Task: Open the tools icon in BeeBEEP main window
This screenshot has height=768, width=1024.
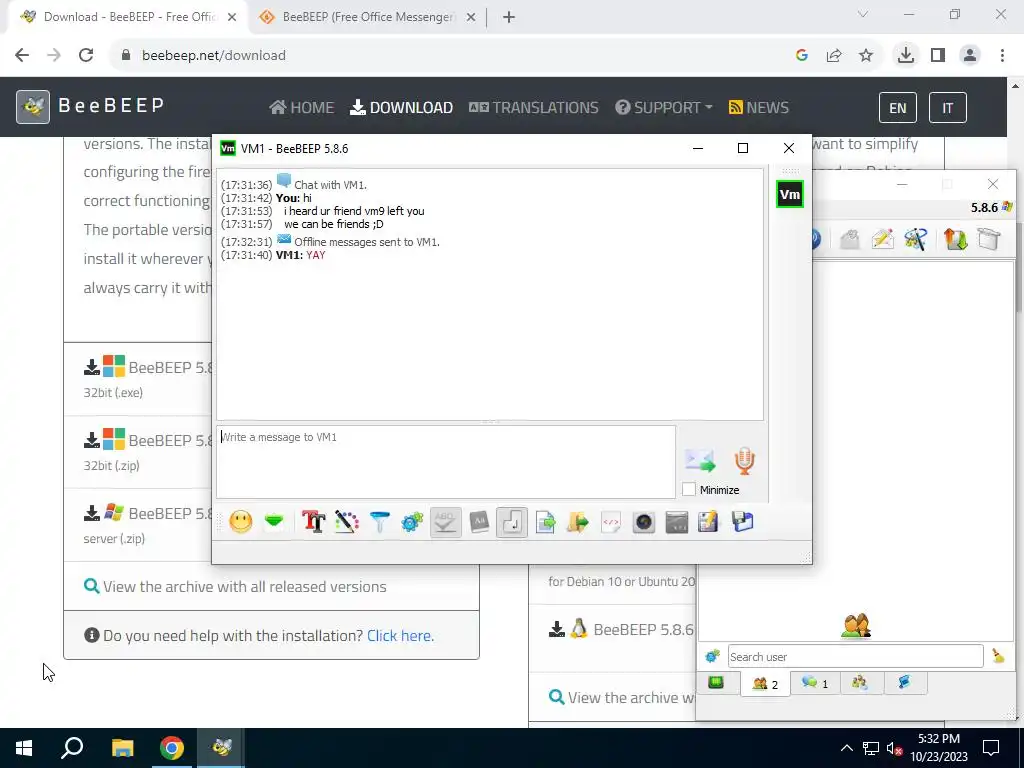Action: tap(916, 239)
